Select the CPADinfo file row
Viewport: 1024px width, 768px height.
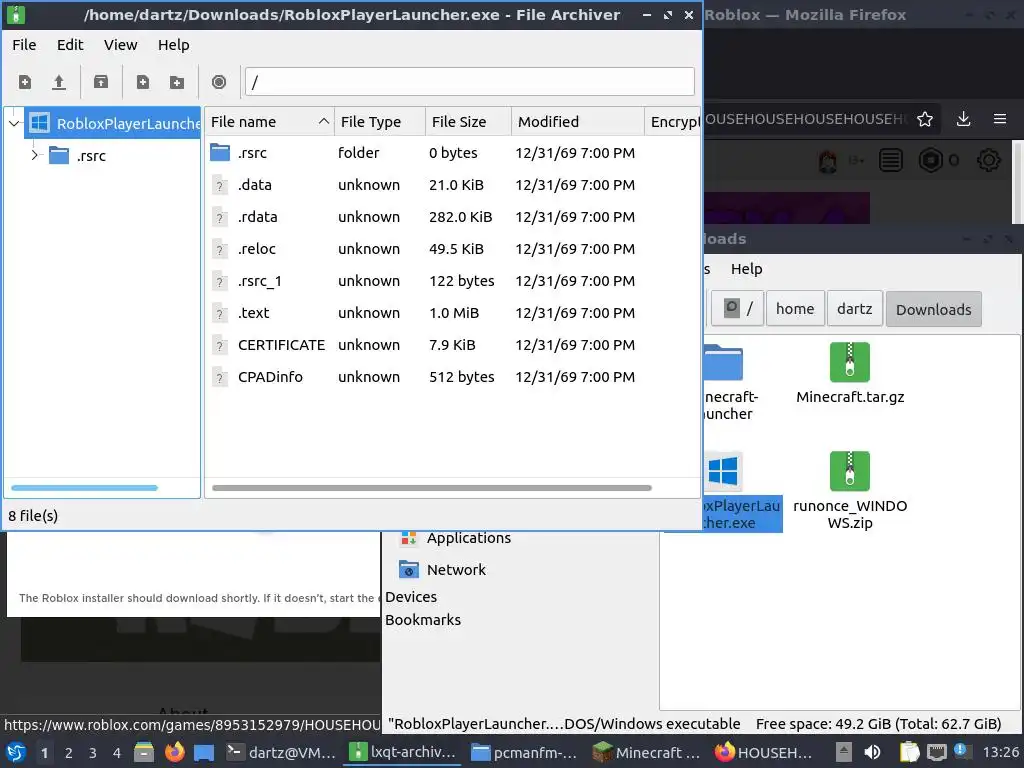click(x=452, y=377)
